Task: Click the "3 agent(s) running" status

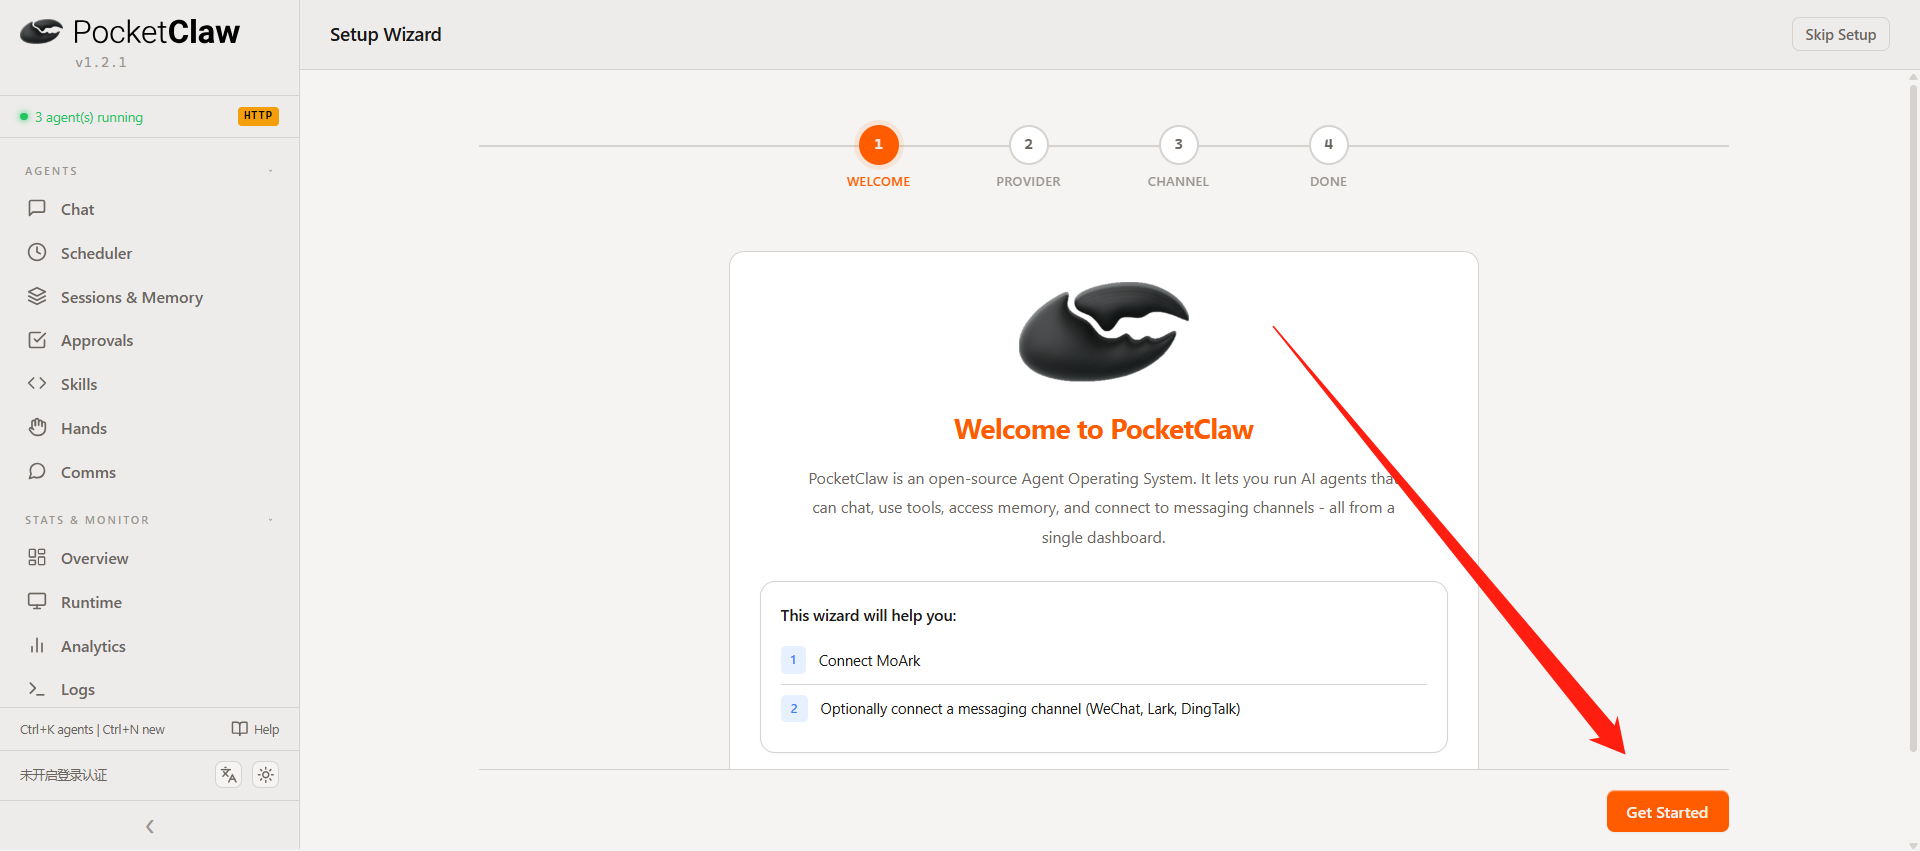Action: (x=89, y=117)
